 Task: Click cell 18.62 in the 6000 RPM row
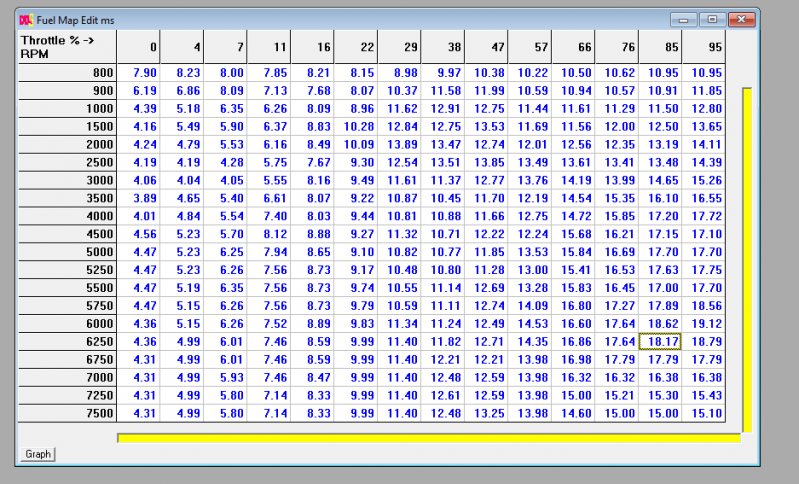[660, 324]
